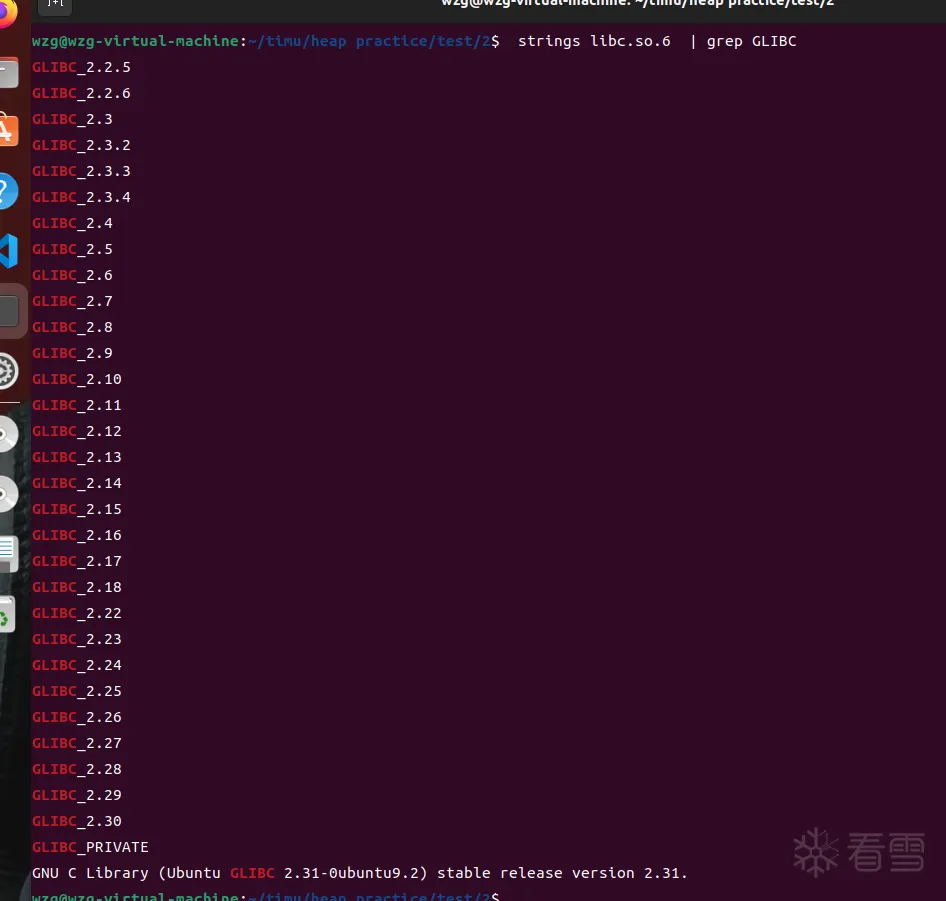Click the GLIBC_2.30 line

77,821
